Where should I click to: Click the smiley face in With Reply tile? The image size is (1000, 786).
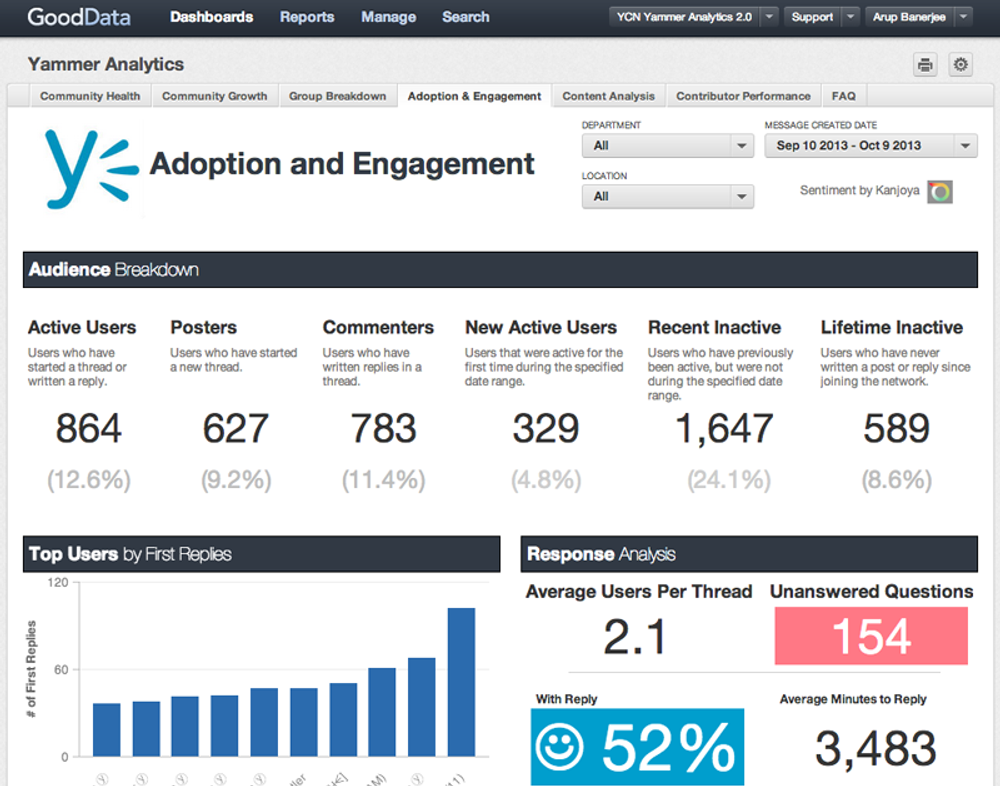click(559, 746)
